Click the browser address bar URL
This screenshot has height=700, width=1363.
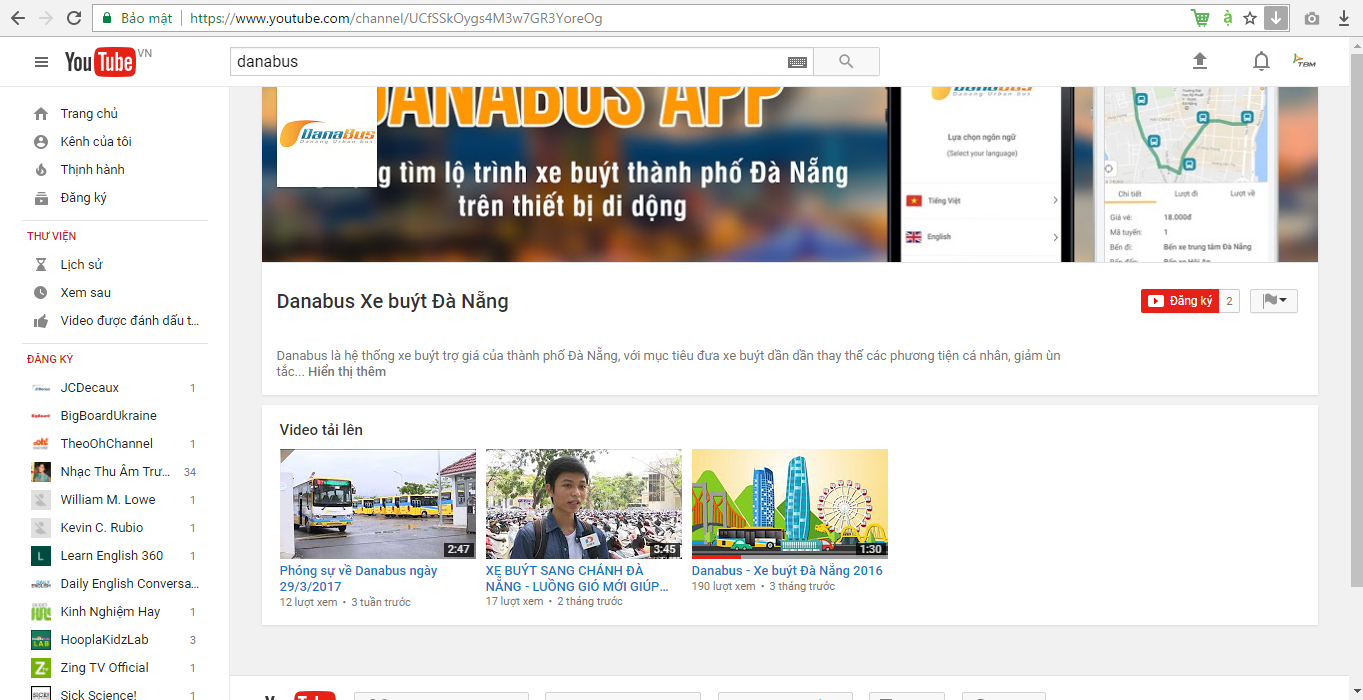pyautogui.click(x=396, y=18)
